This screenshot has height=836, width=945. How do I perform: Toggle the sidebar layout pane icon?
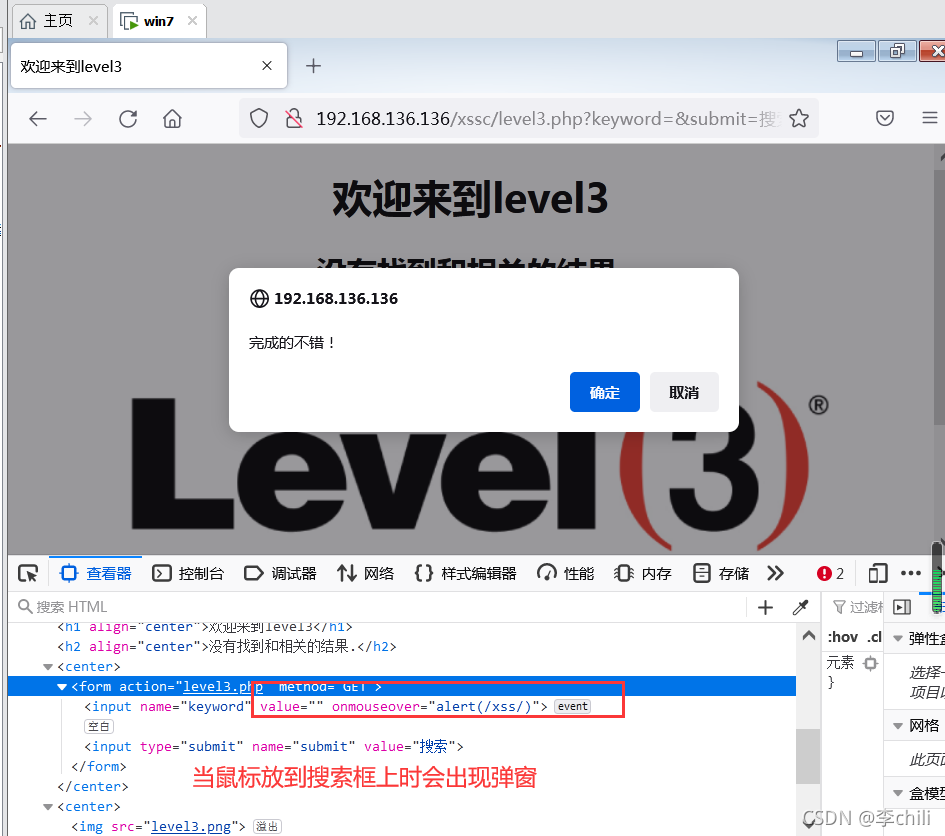(x=902, y=607)
